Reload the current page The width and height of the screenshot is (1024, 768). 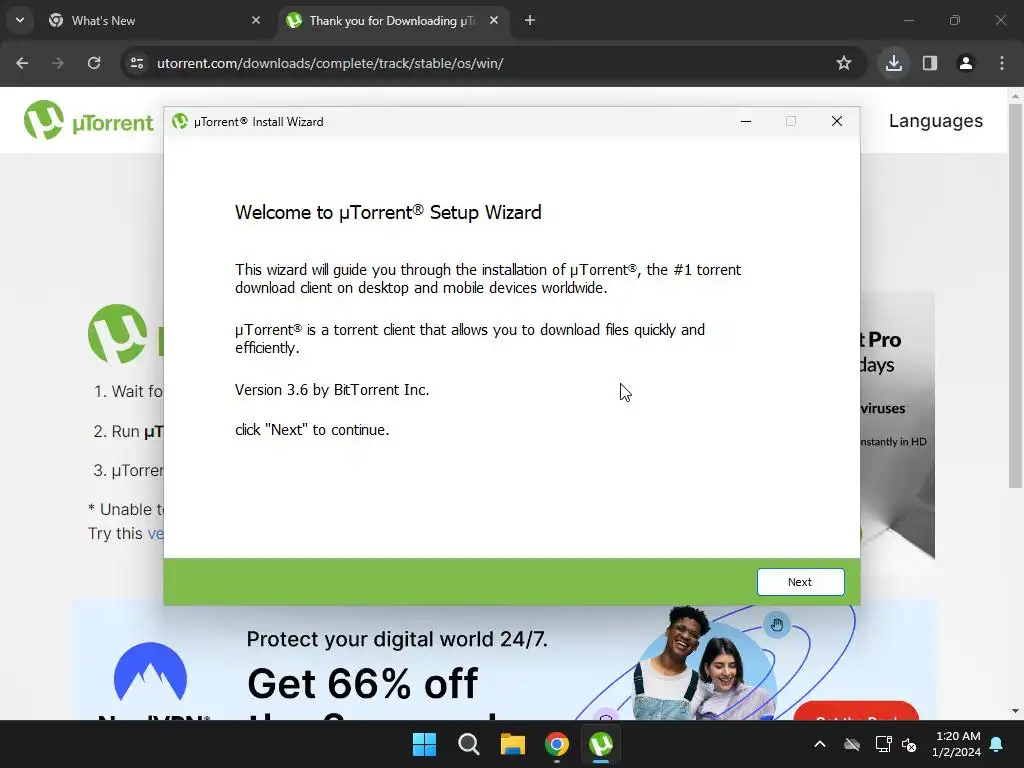pos(94,63)
